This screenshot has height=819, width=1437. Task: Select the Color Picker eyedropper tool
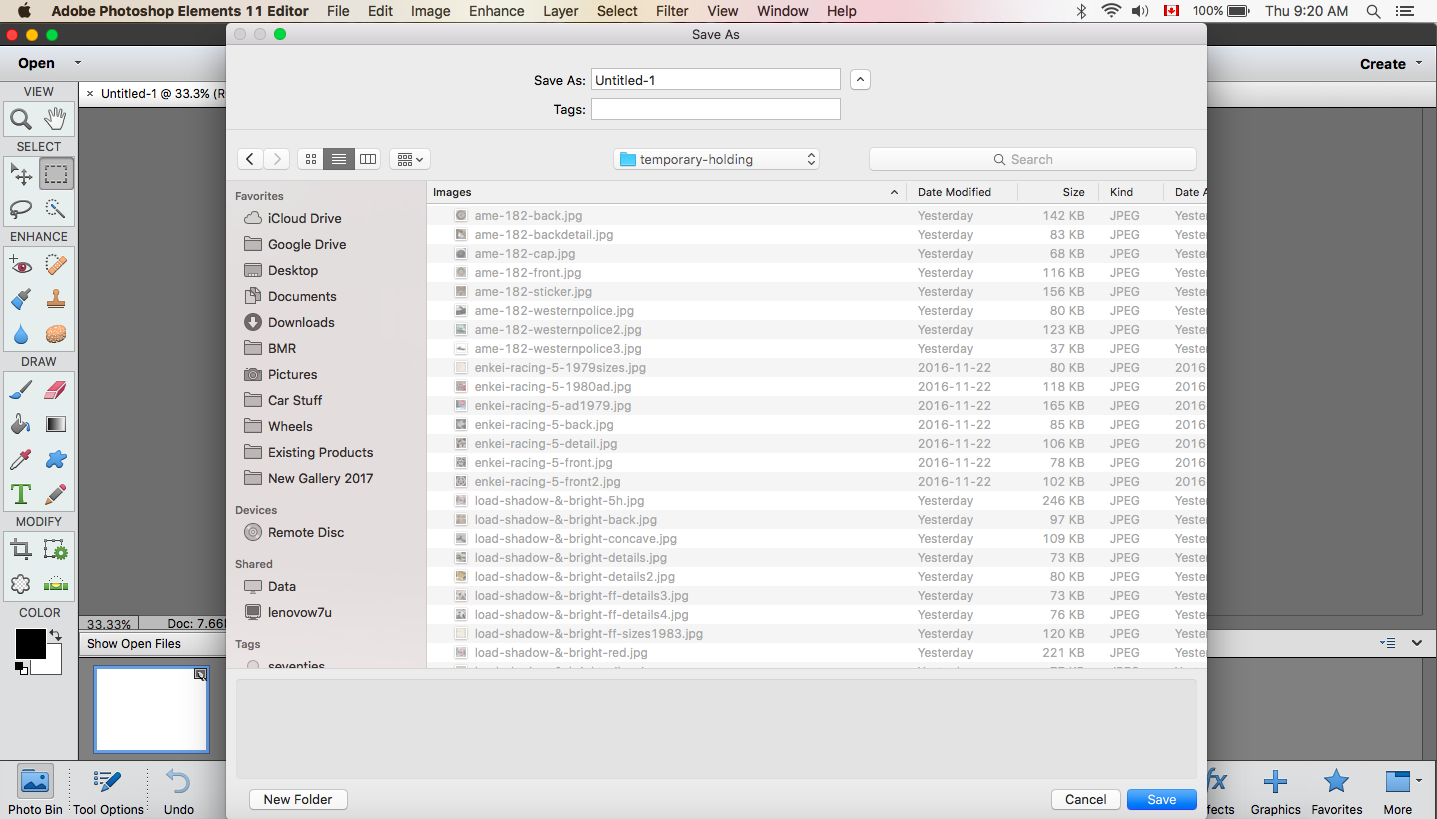[x=21, y=459]
